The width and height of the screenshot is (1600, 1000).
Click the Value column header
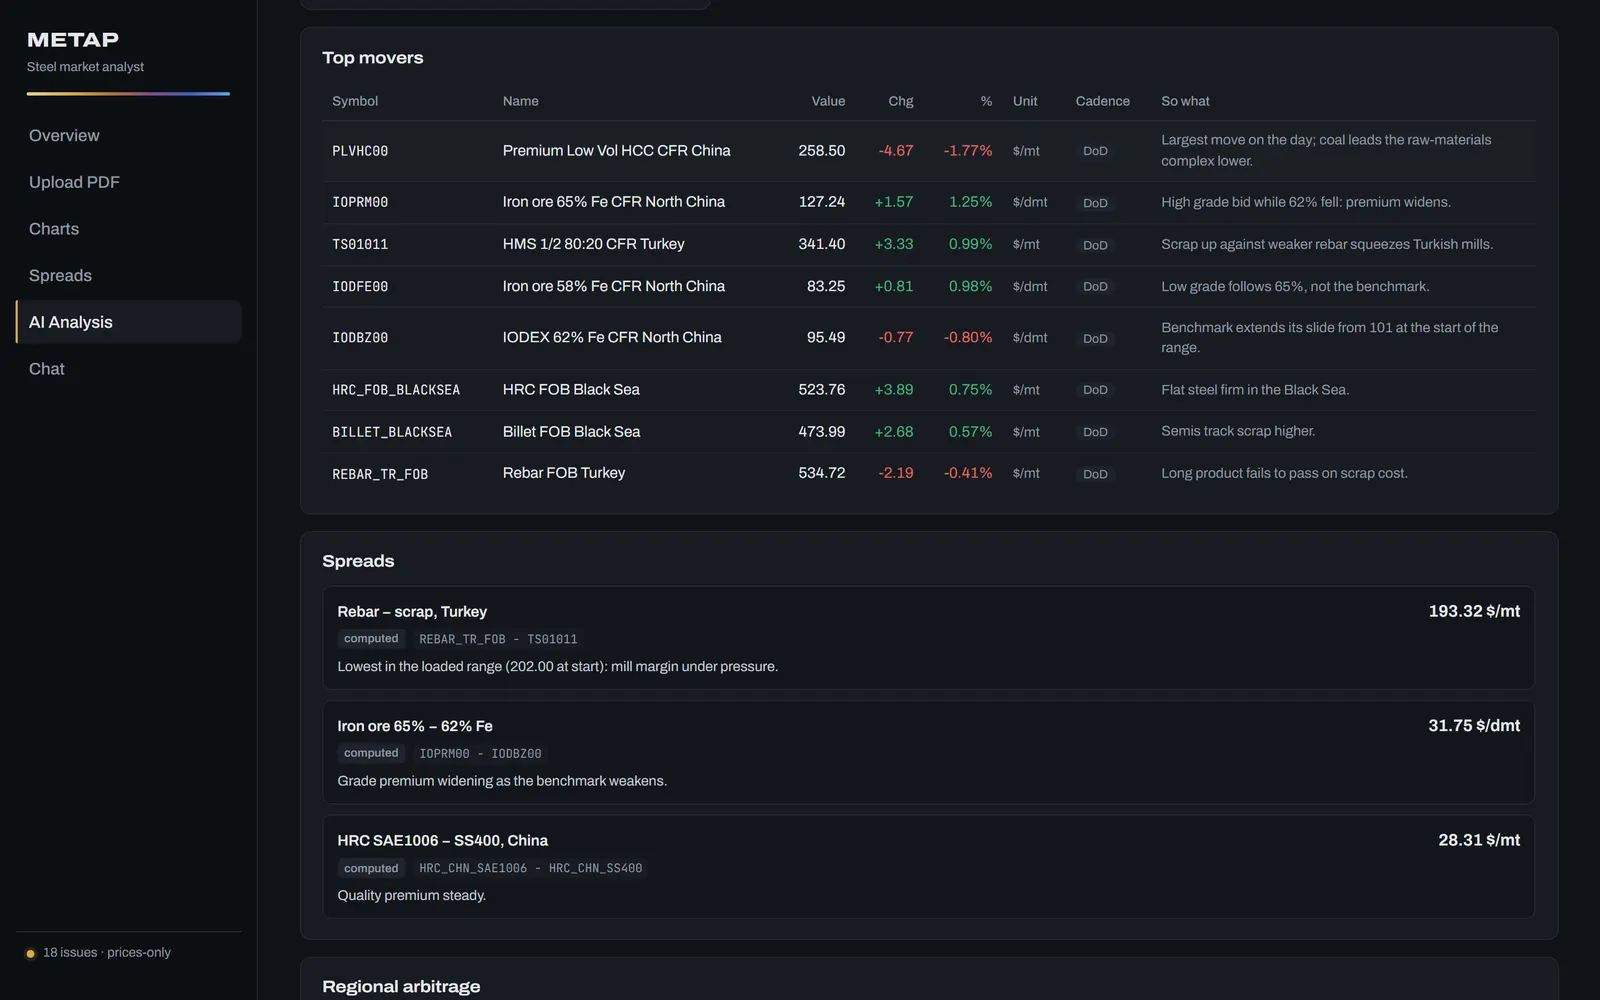pyautogui.click(x=828, y=101)
